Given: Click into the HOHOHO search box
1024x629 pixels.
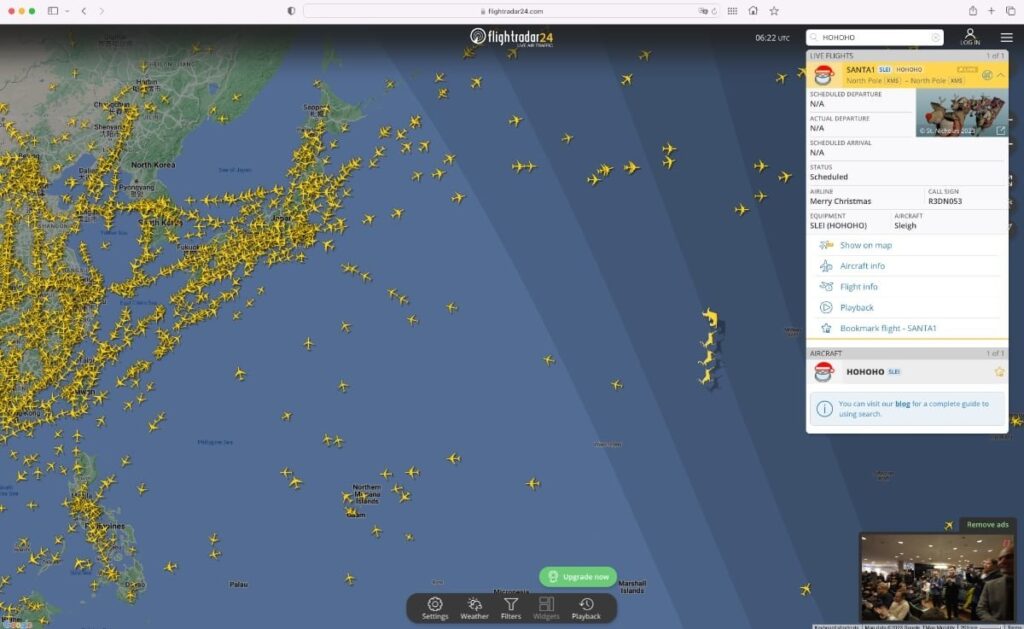Looking at the screenshot, I should (874, 37).
